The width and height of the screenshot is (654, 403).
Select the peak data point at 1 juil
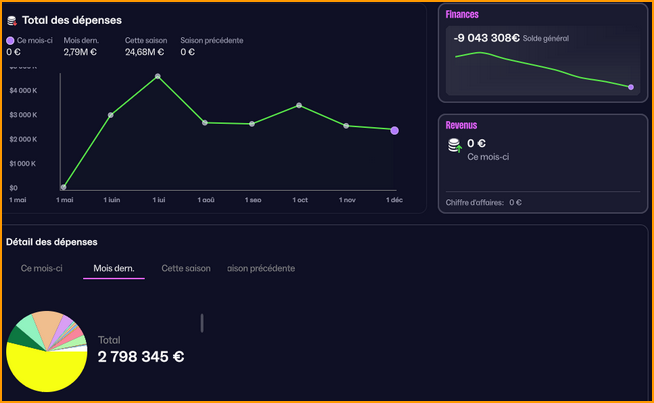click(x=158, y=76)
